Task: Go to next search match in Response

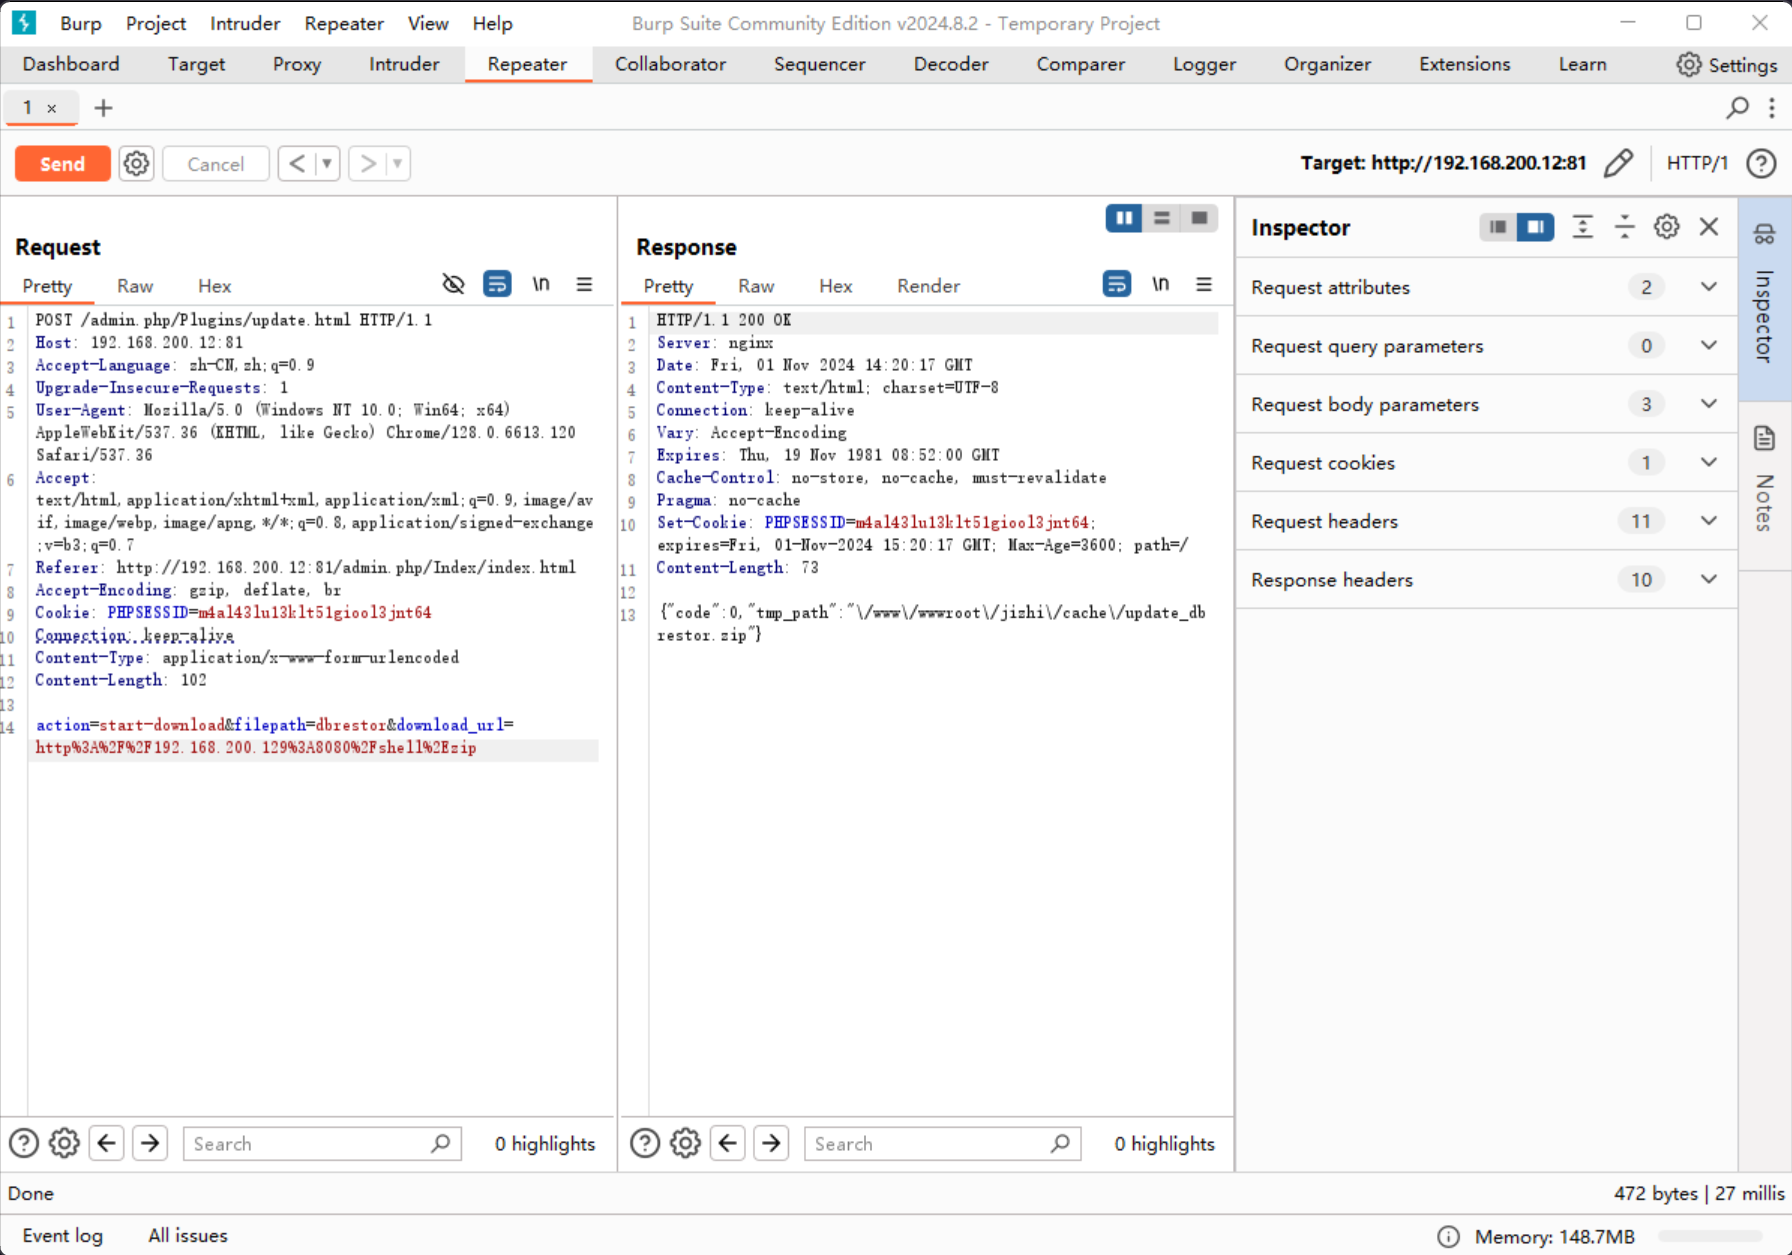Action: point(771,1143)
